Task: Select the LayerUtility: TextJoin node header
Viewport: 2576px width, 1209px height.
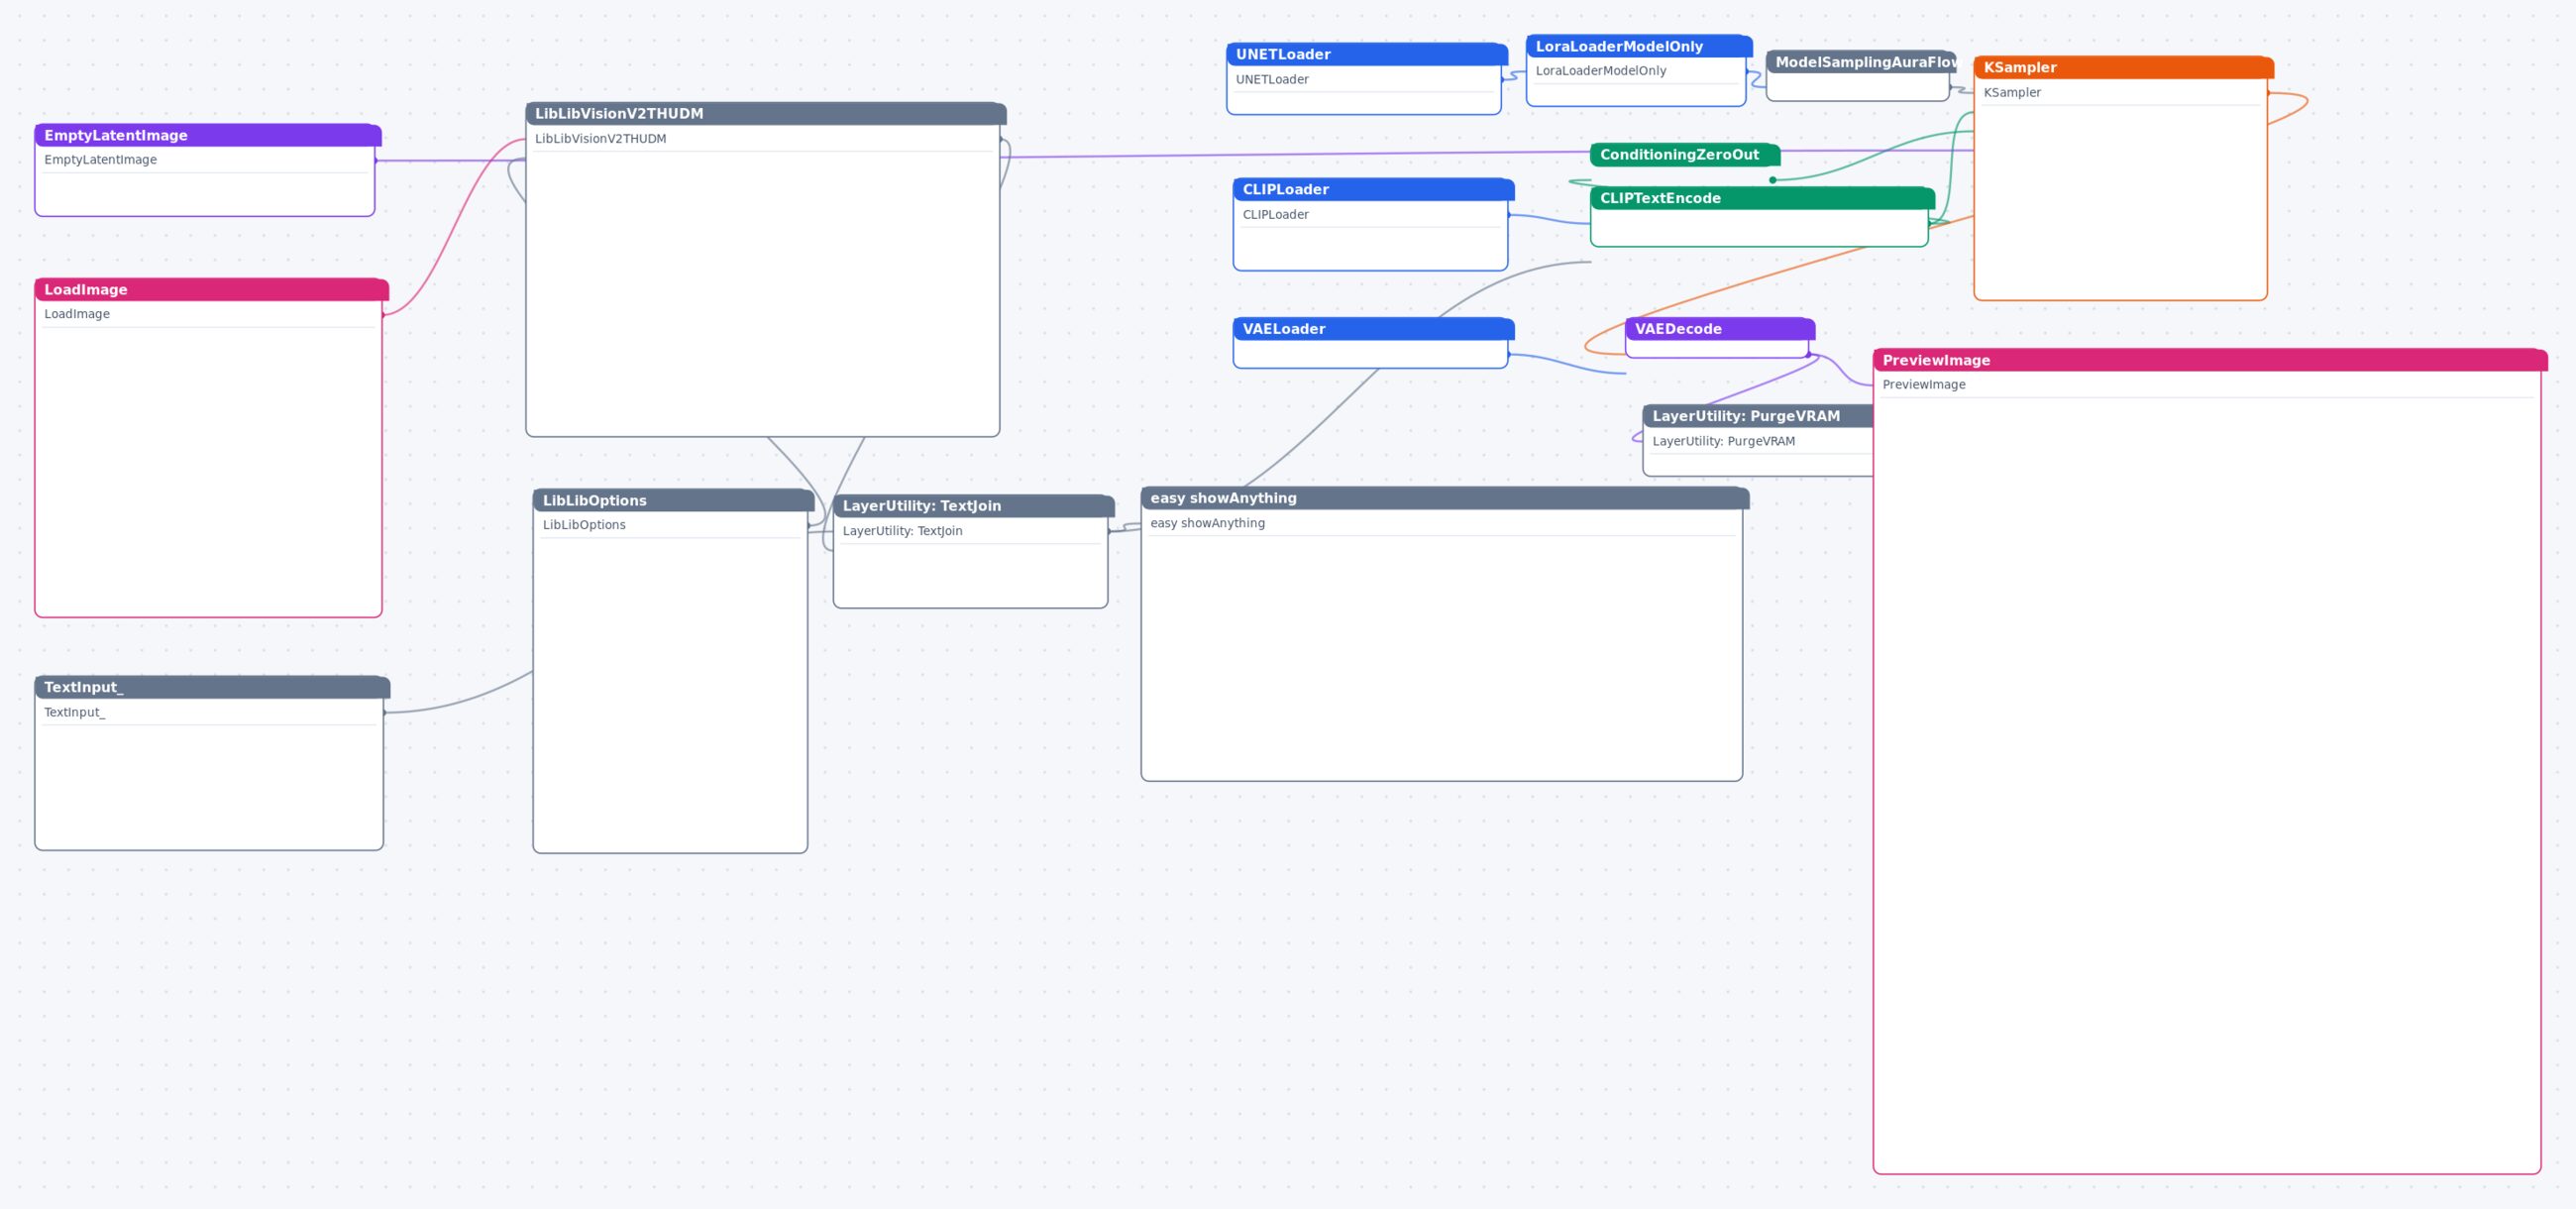Action: 974,506
